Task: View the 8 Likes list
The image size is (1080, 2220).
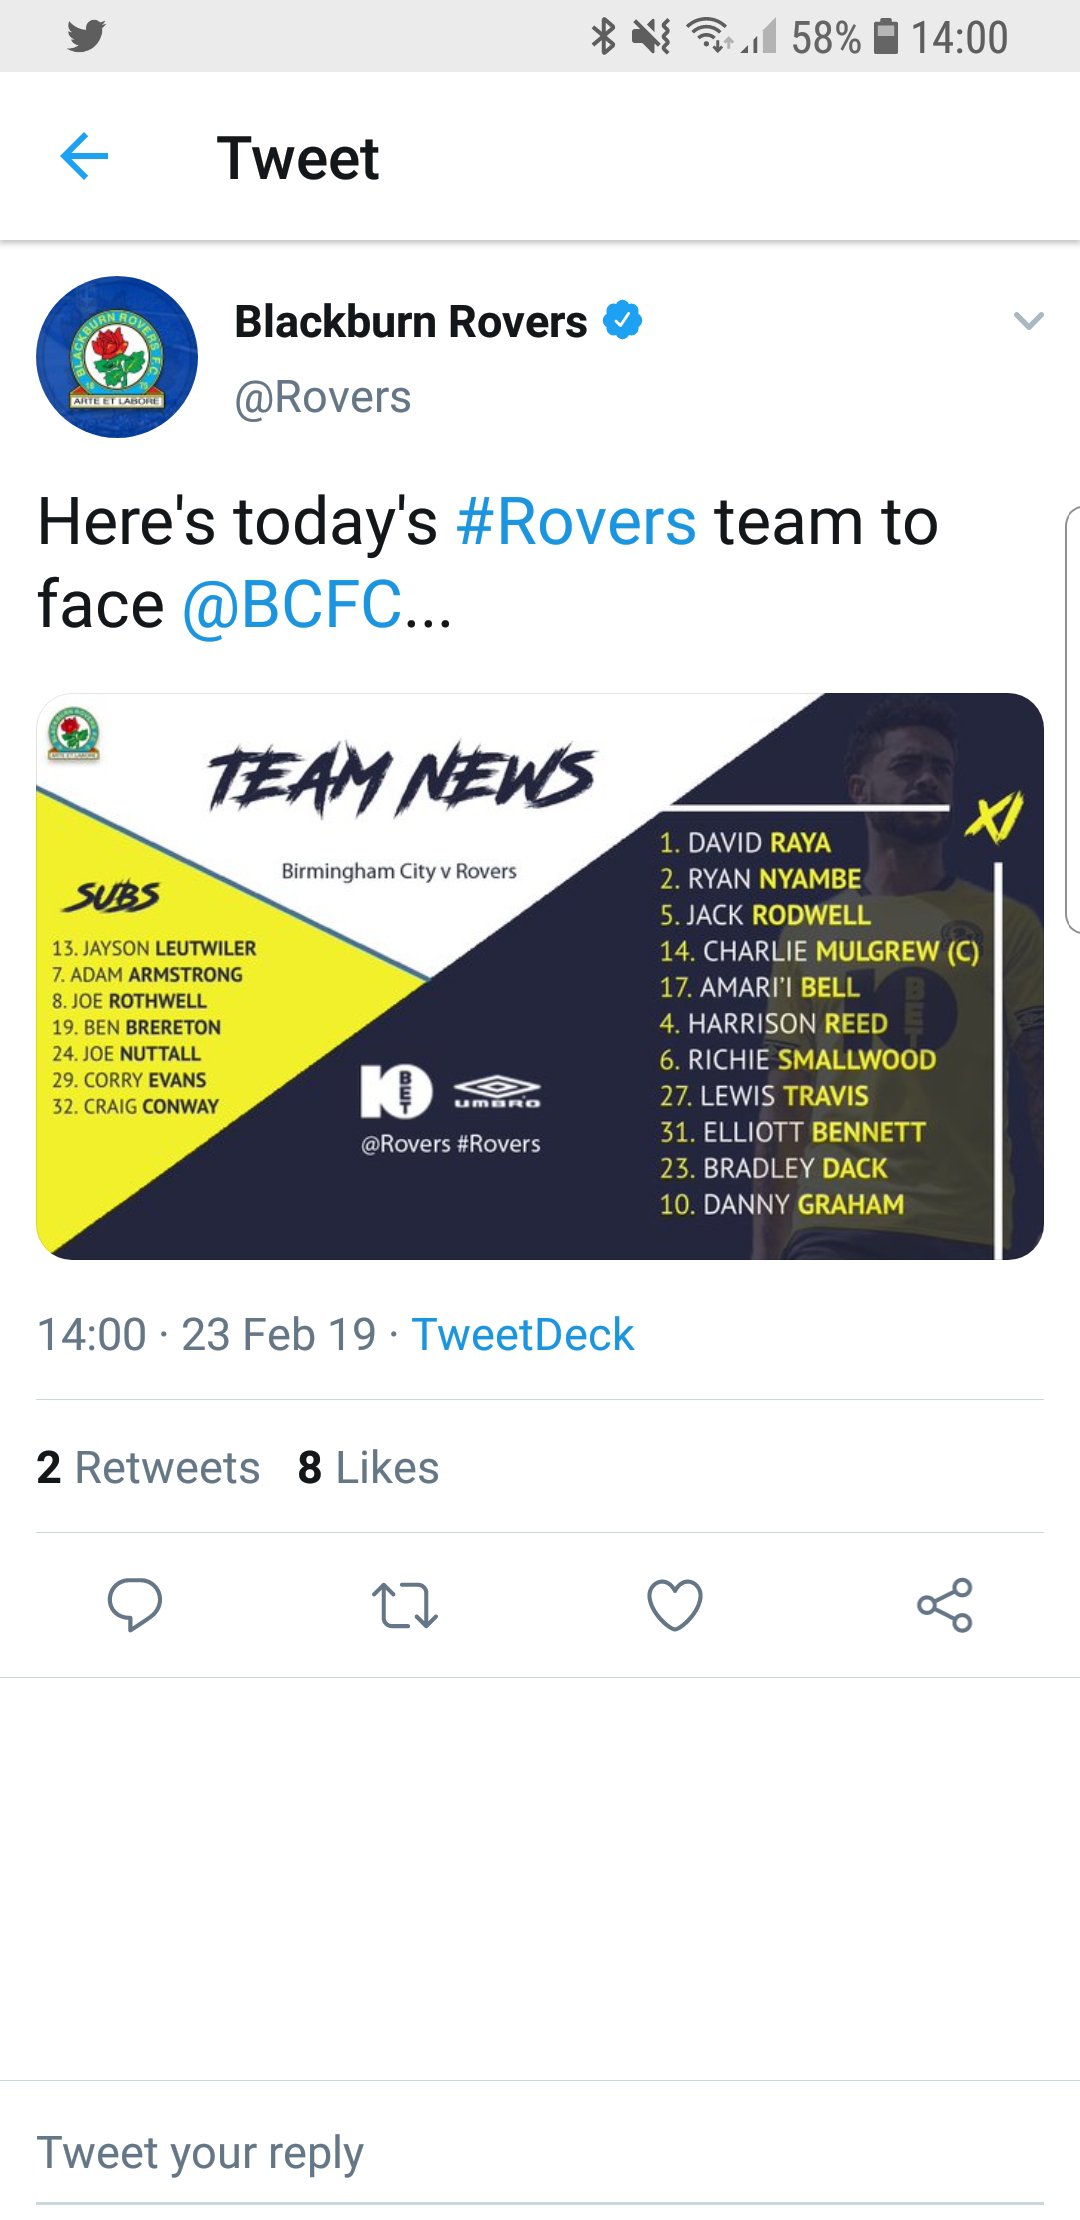Action: (368, 1467)
